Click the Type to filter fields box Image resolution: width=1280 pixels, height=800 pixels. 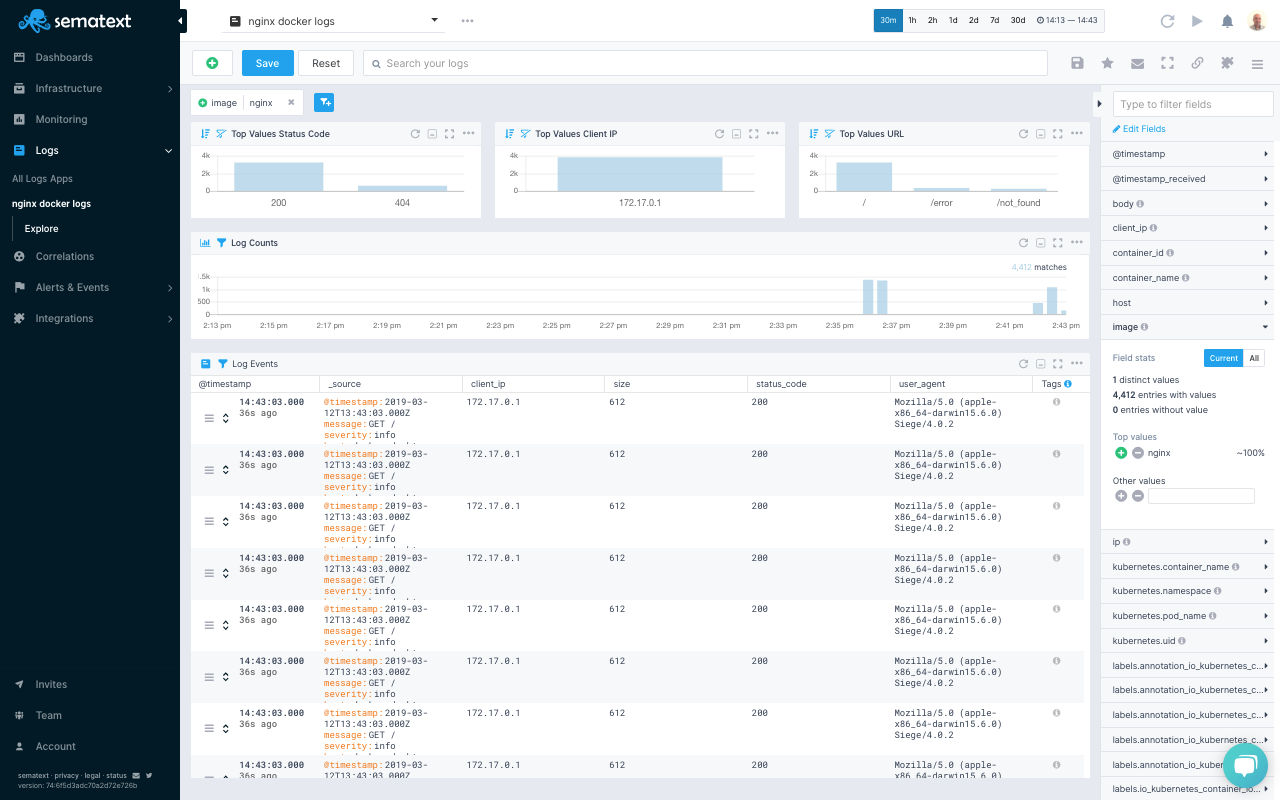(1193, 104)
